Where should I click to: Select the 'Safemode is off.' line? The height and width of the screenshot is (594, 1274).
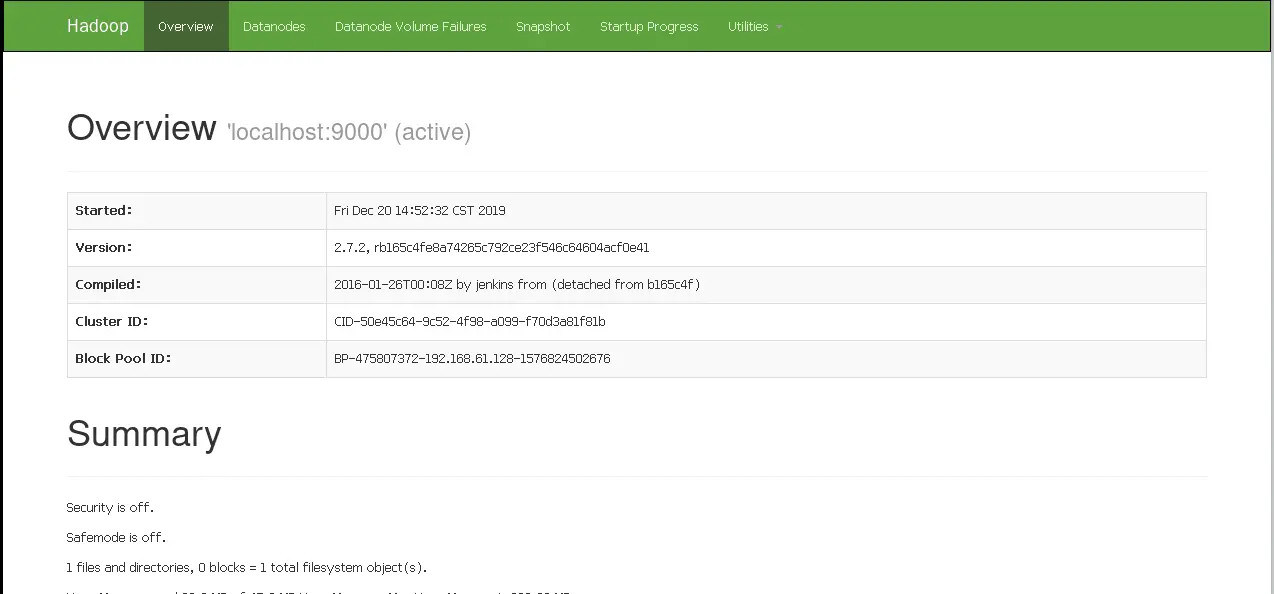(x=116, y=538)
